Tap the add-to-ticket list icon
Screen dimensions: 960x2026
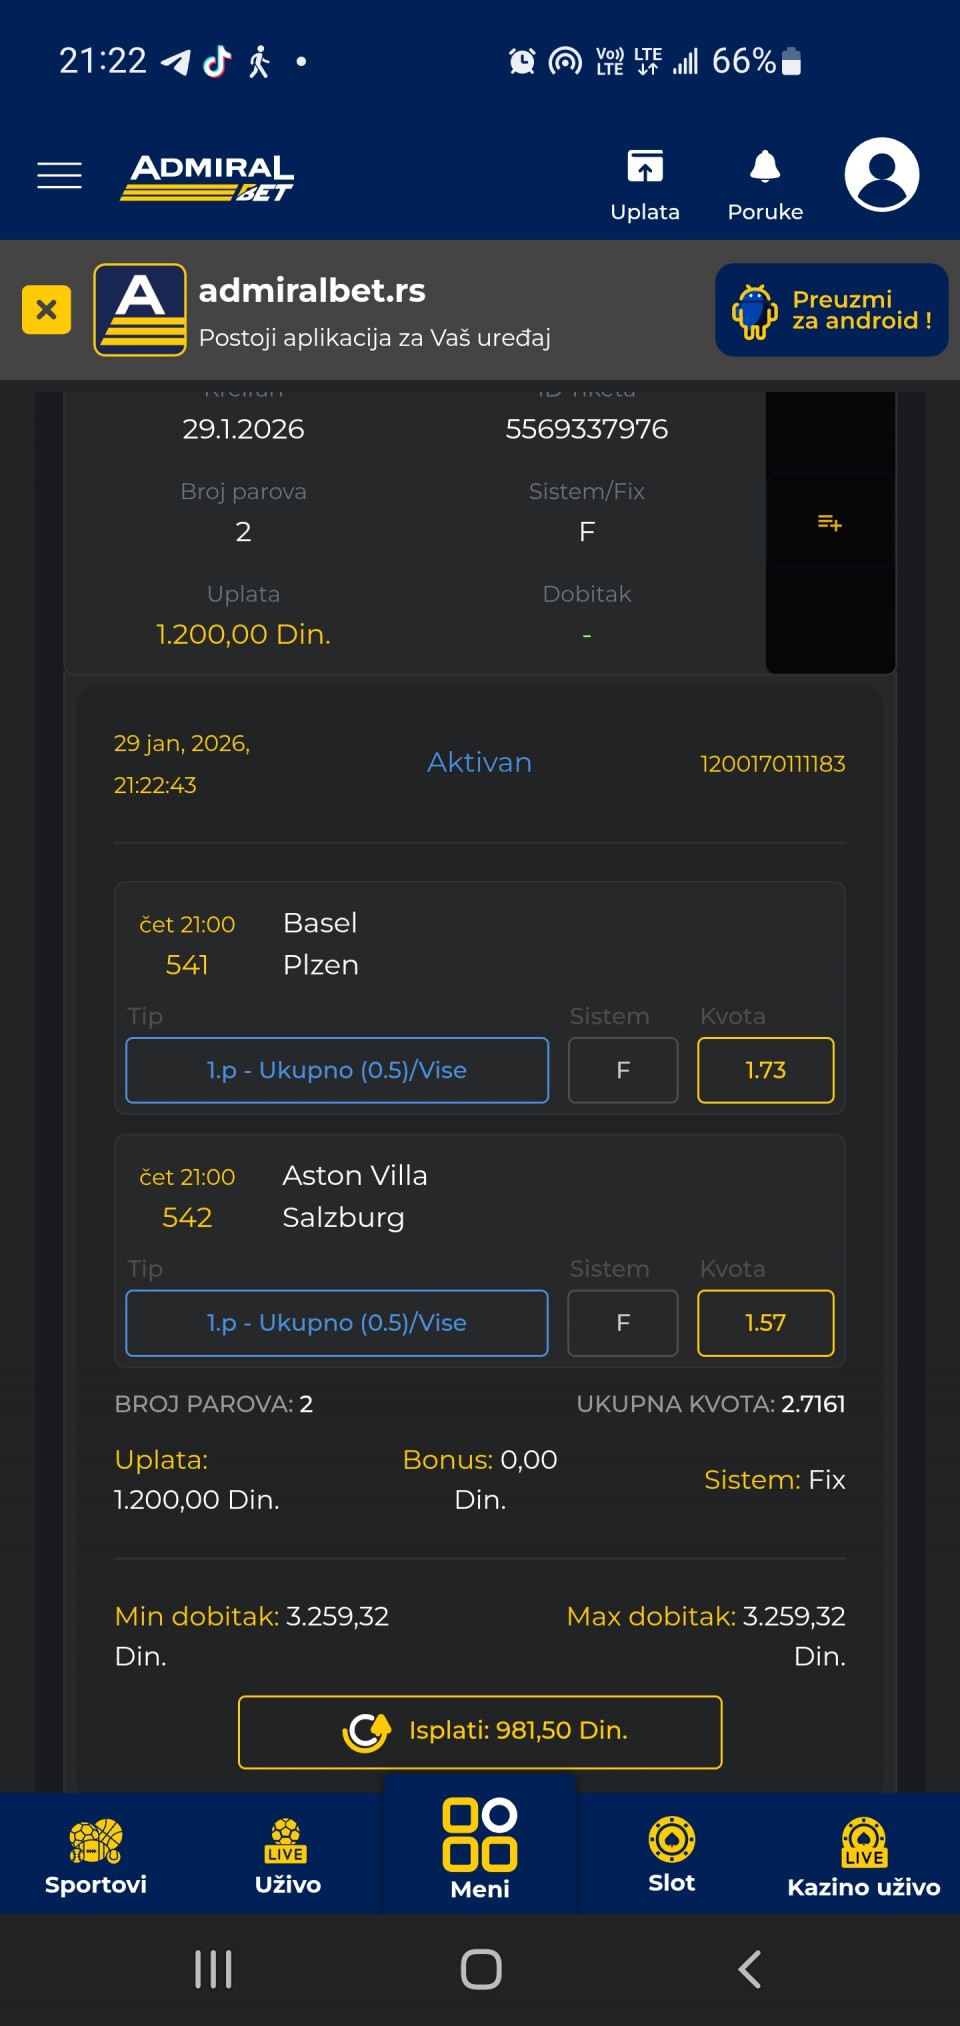point(830,522)
